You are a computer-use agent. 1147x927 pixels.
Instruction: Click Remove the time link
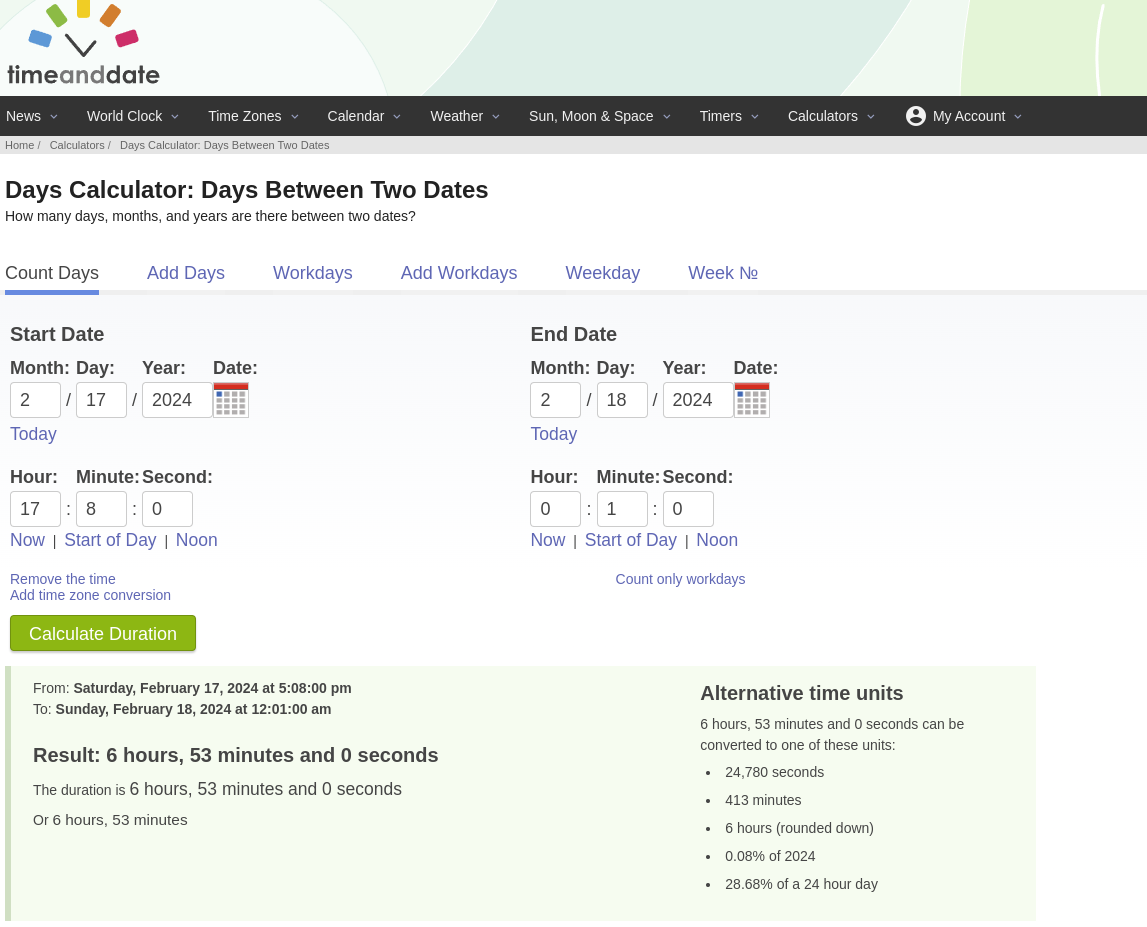(63, 579)
